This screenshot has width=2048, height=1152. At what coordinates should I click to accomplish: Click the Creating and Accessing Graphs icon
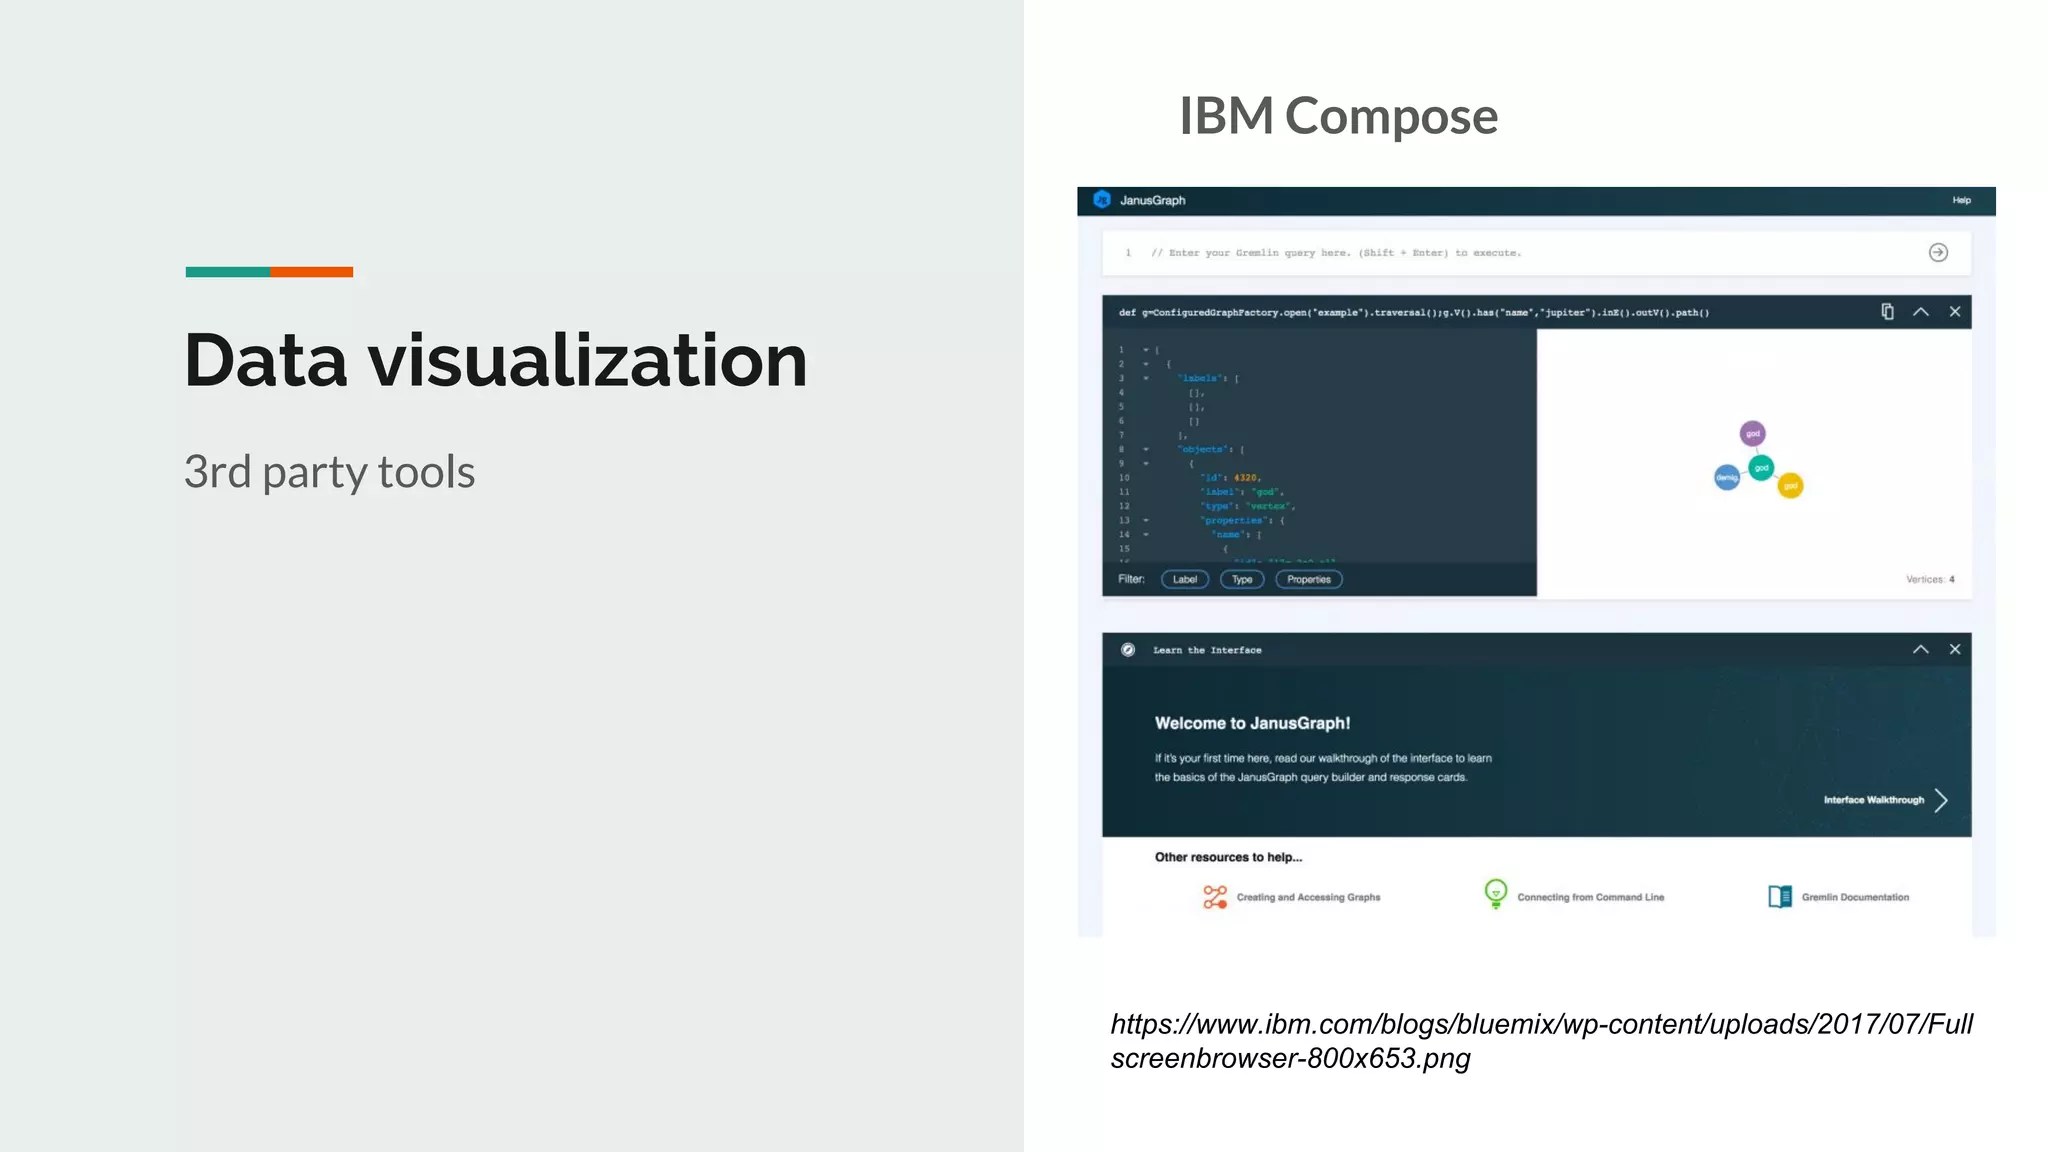pyautogui.click(x=1215, y=897)
